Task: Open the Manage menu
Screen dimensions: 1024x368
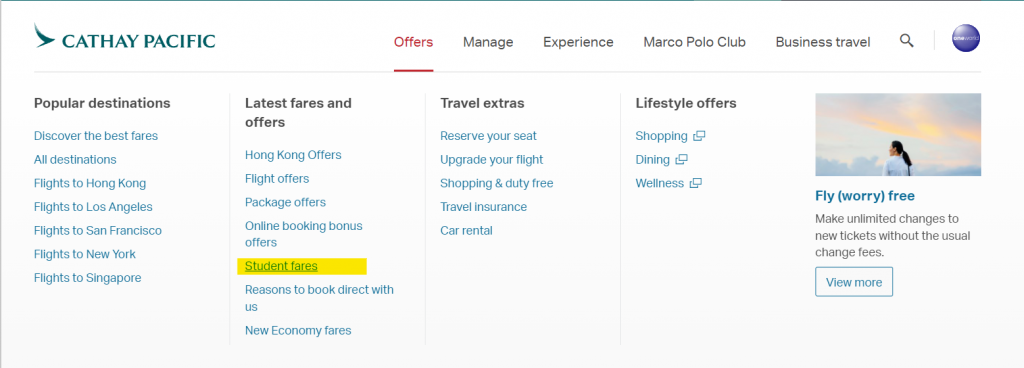Action: pos(488,42)
